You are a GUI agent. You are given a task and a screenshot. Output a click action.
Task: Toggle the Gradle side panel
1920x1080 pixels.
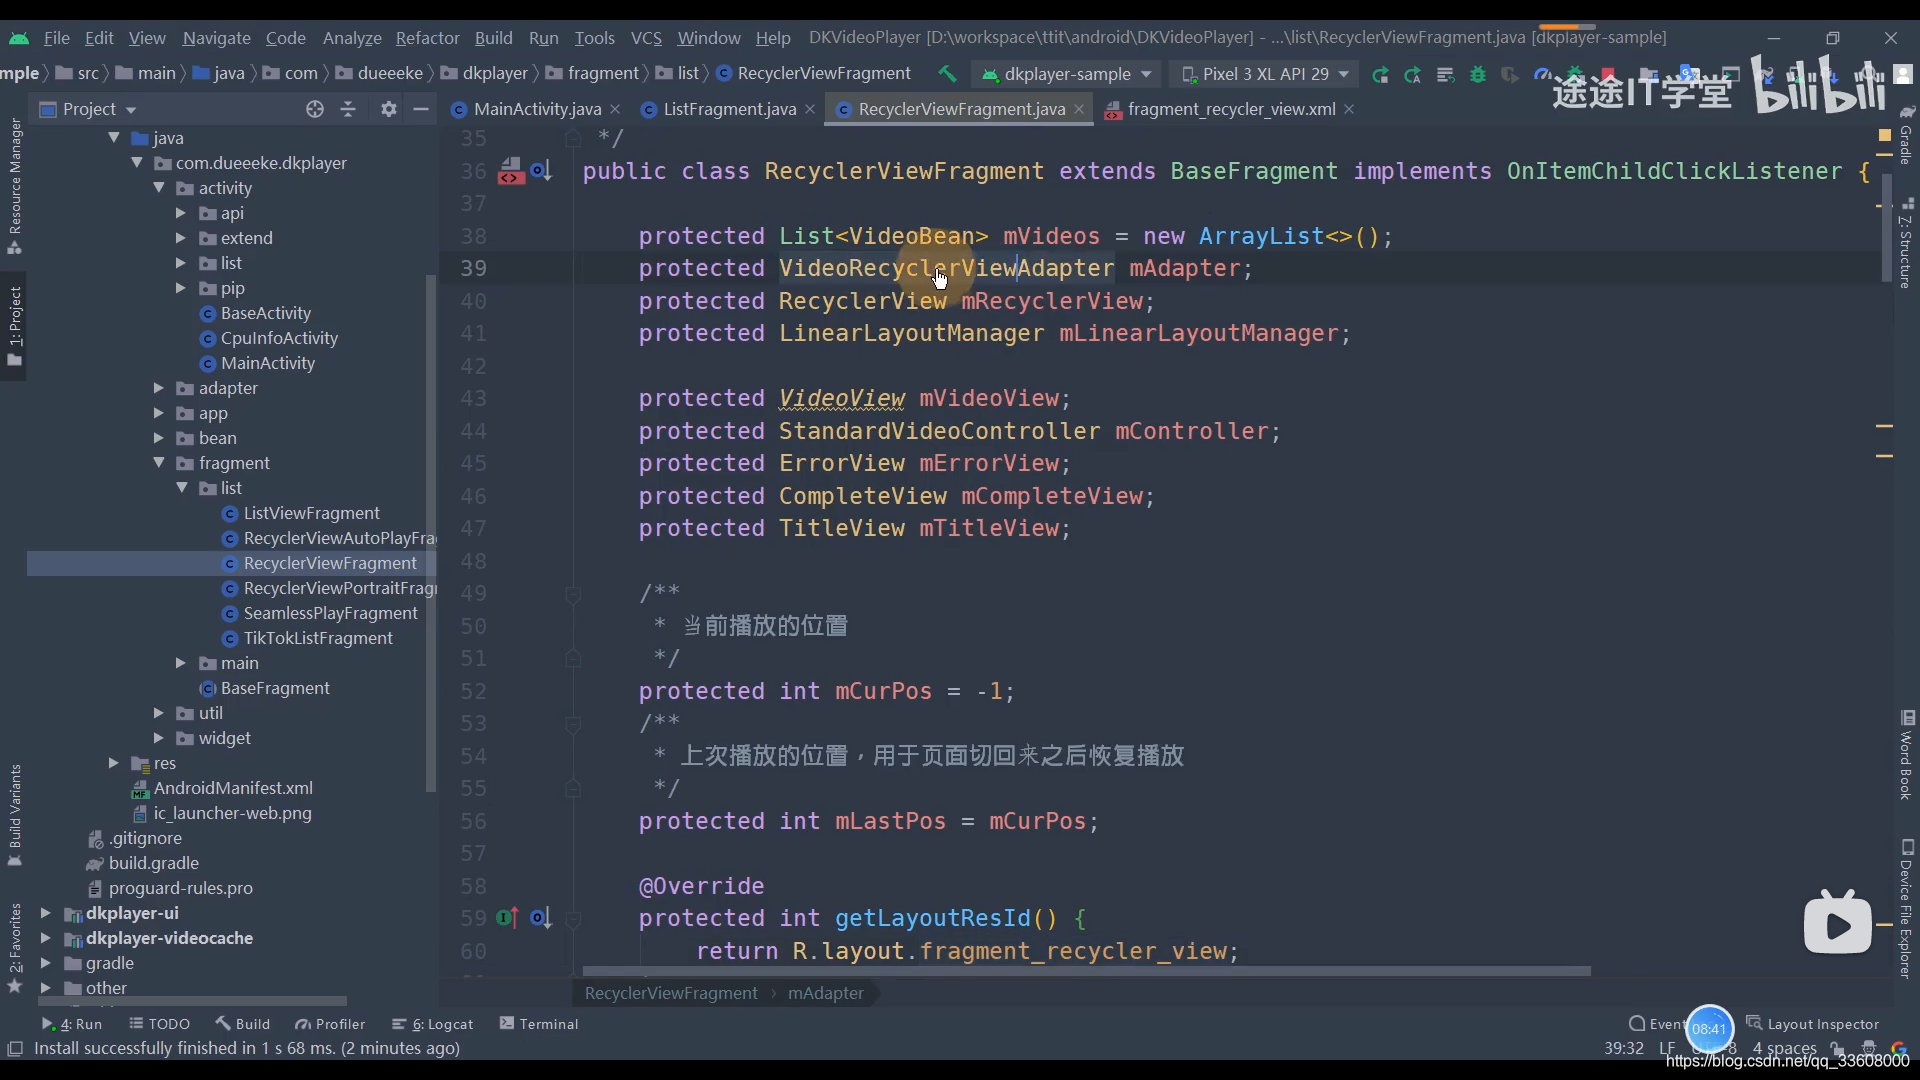coord(1906,136)
